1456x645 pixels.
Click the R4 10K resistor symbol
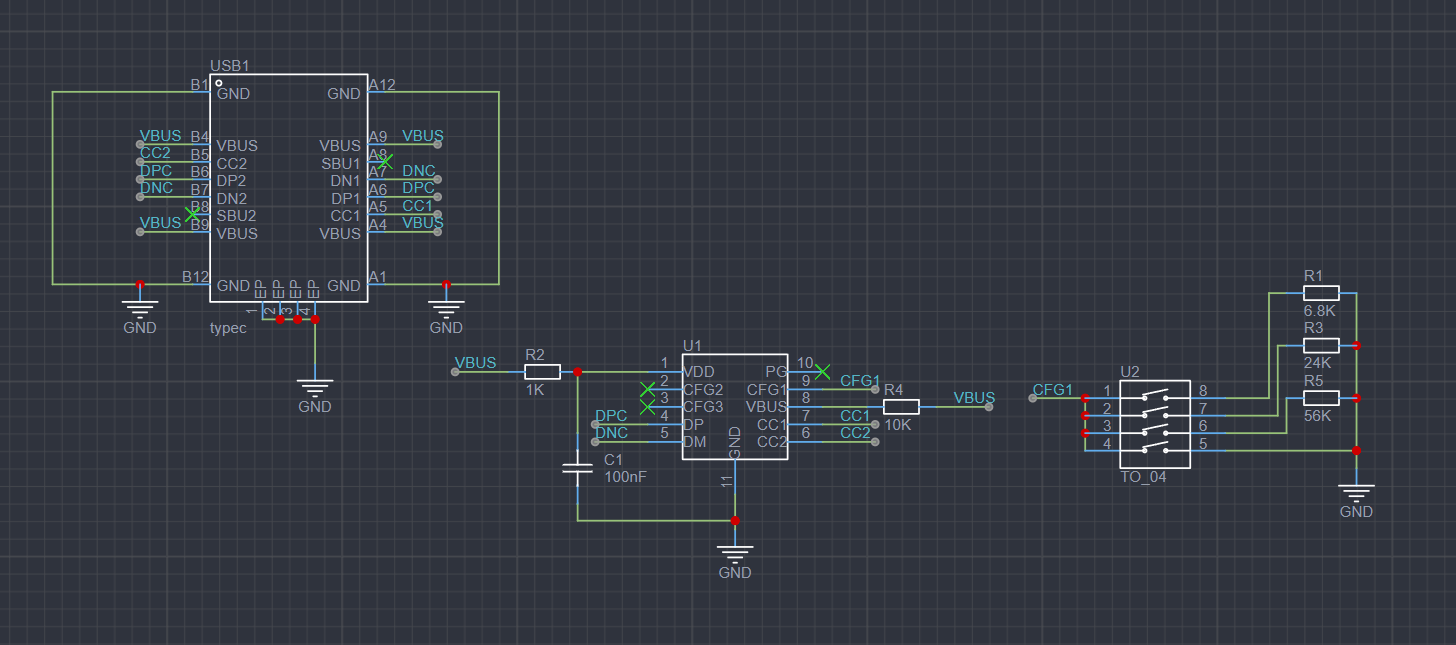901,407
